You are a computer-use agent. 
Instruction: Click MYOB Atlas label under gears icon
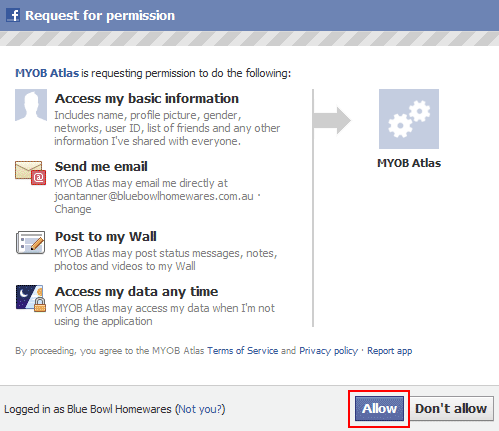pos(409,163)
